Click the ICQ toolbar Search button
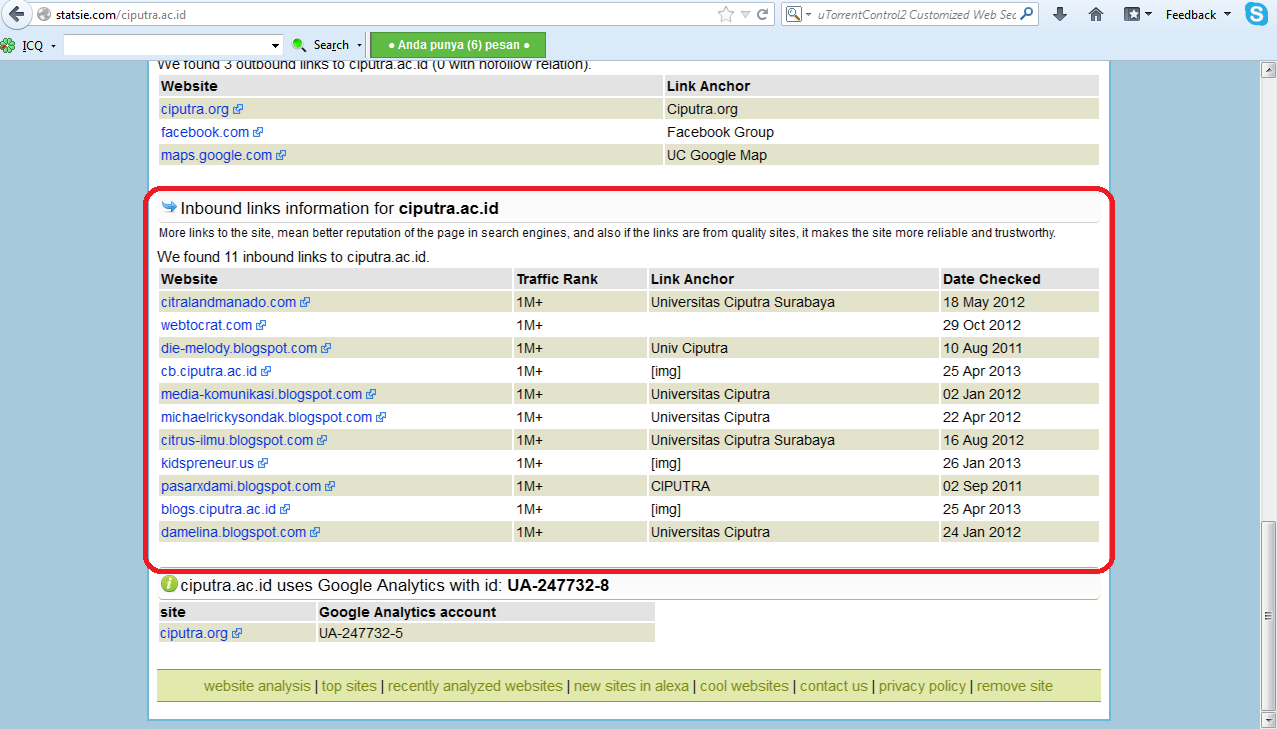1277x729 pixels. (x=331, y=45)
